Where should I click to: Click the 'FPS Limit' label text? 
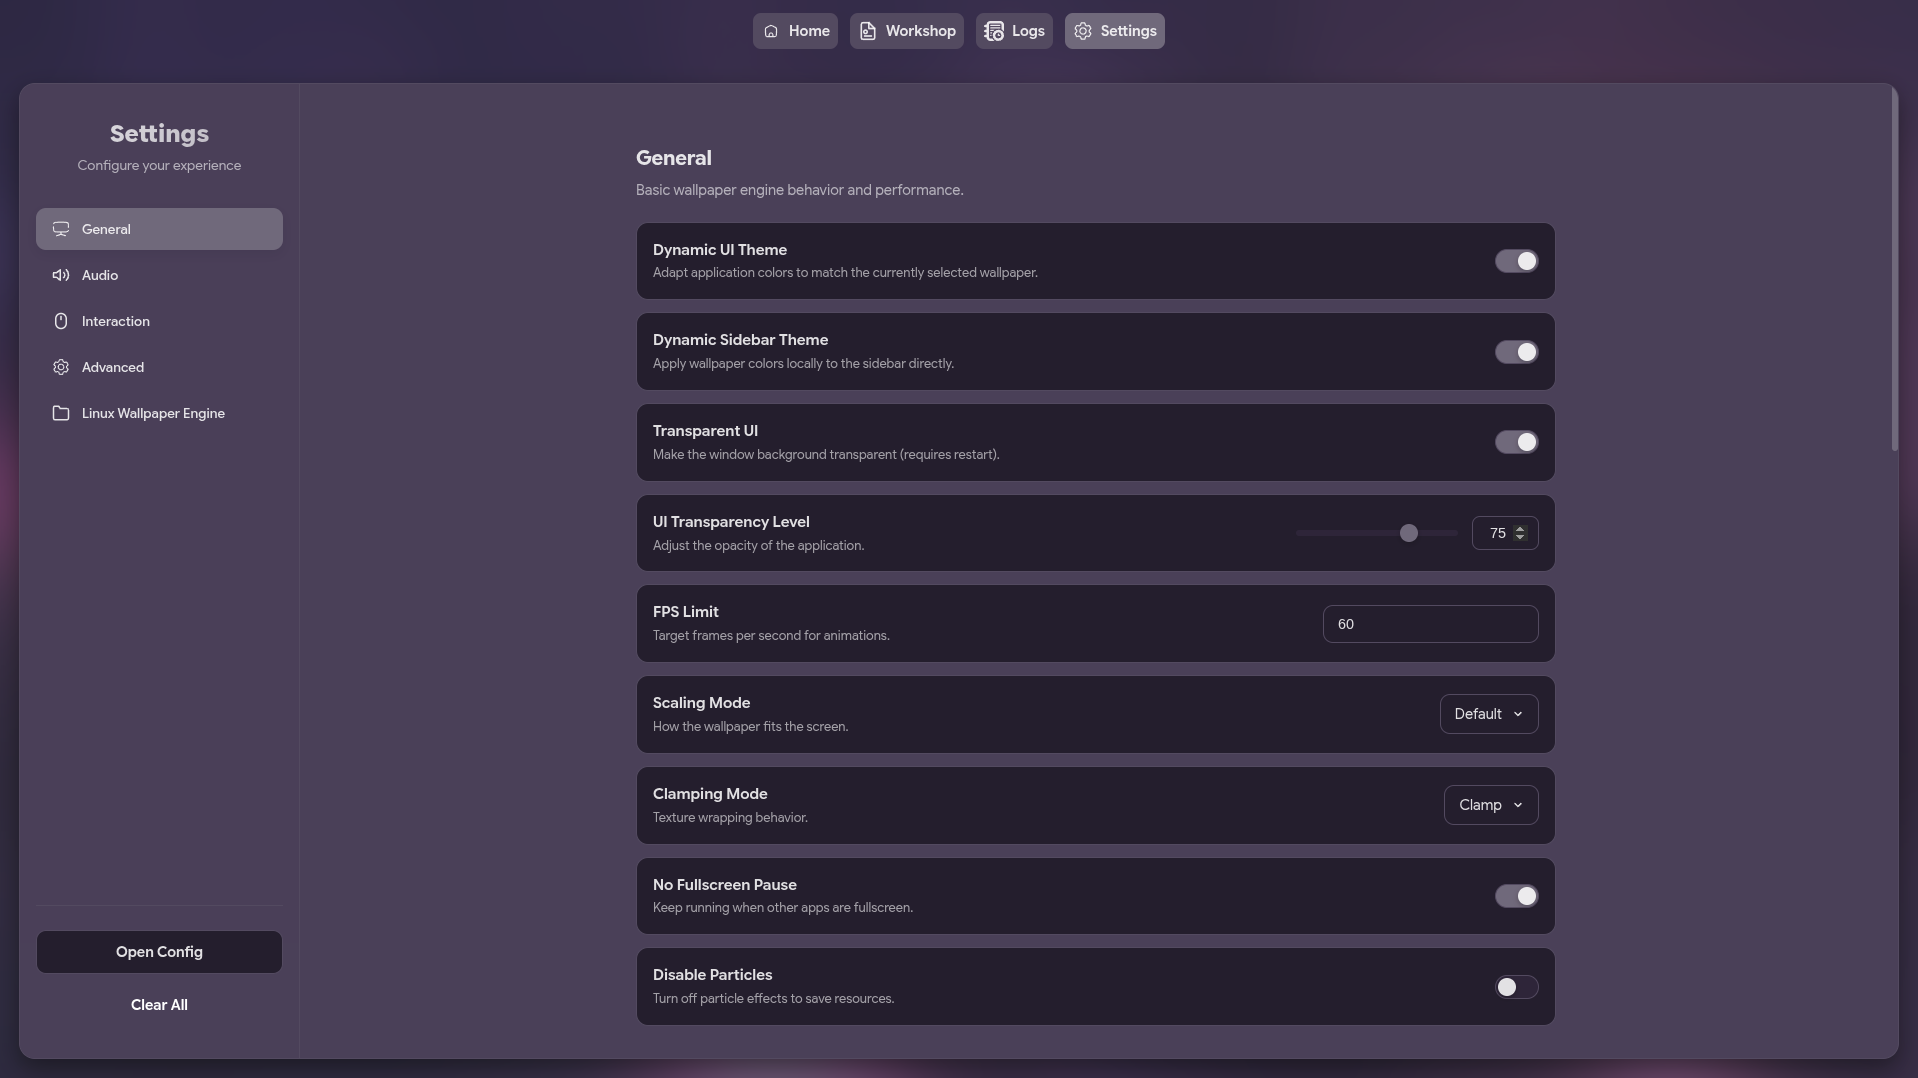pyautogui.click(x=686, y=612)
